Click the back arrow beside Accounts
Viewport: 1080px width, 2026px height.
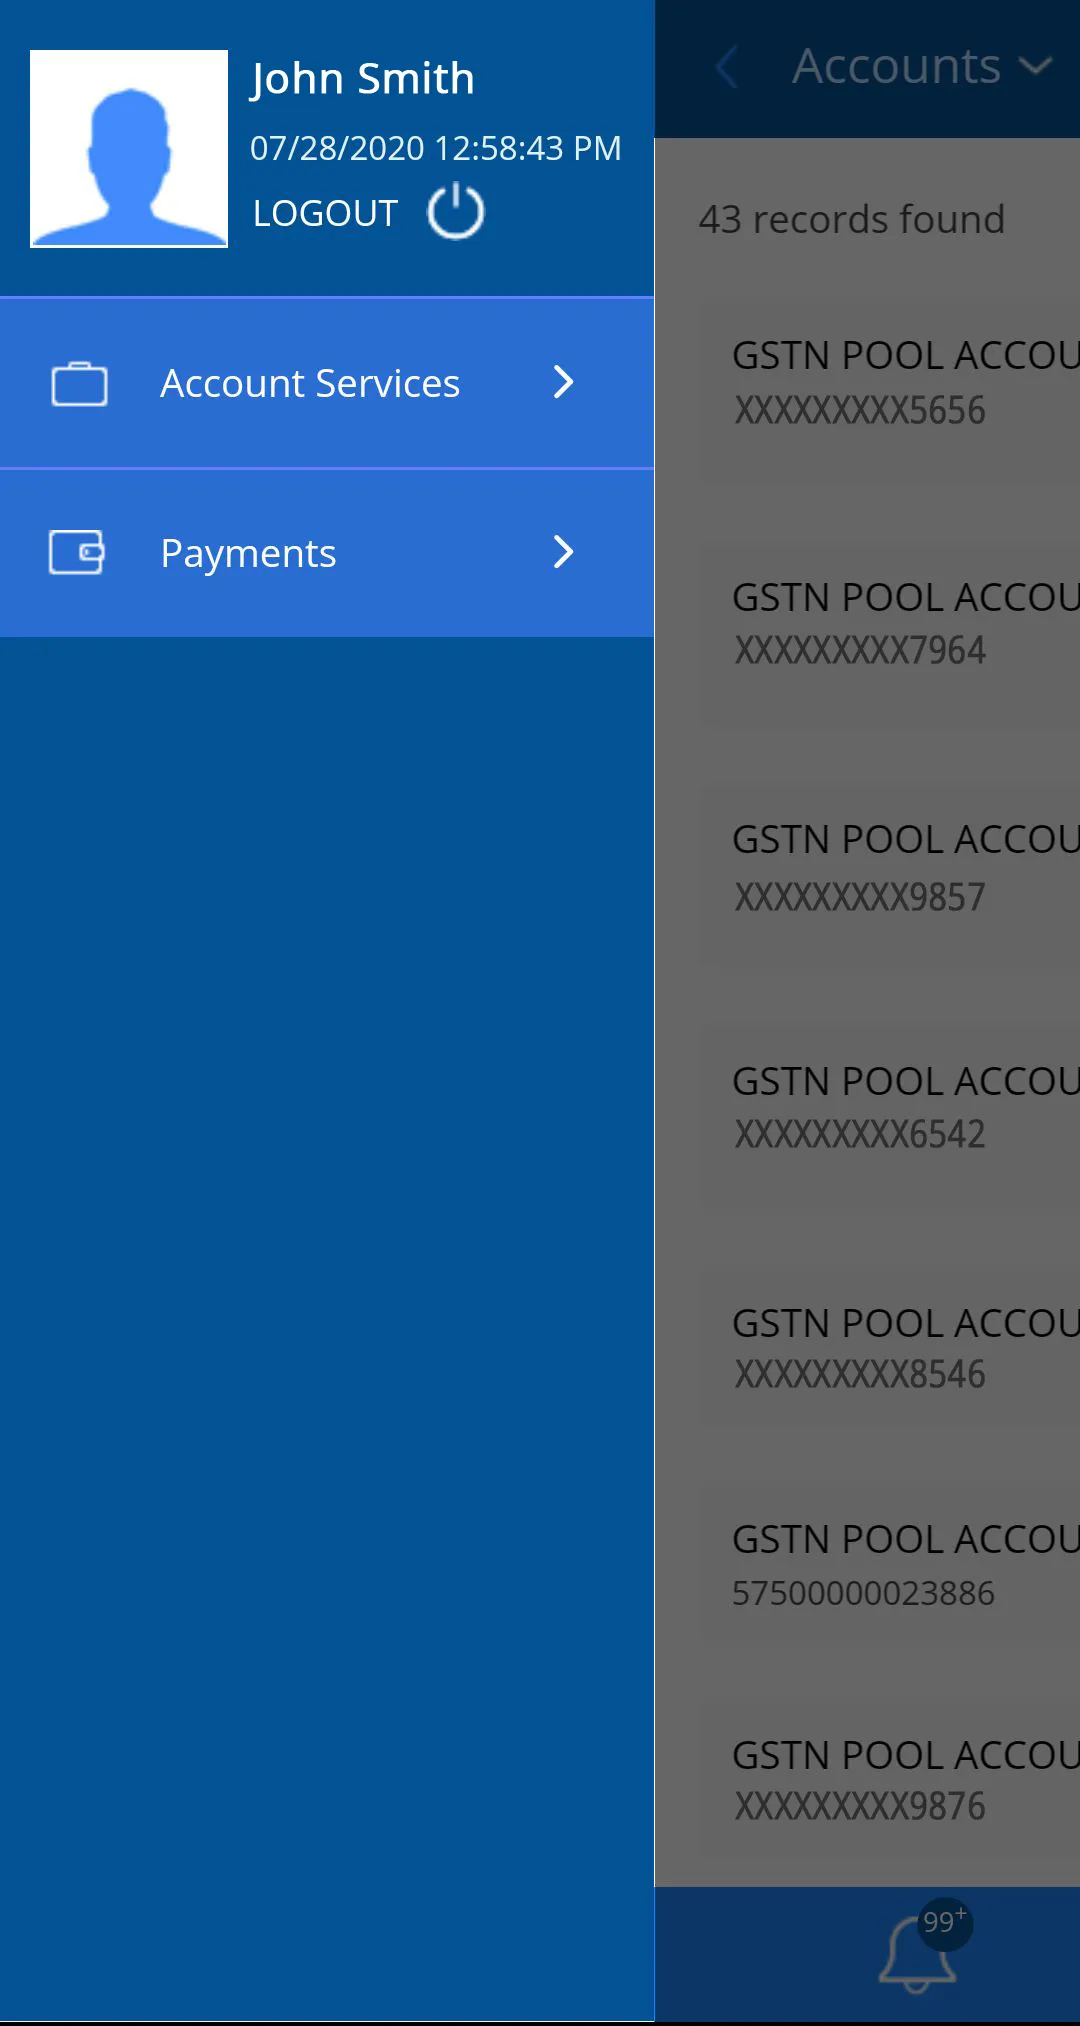click(x=727, y=67)
